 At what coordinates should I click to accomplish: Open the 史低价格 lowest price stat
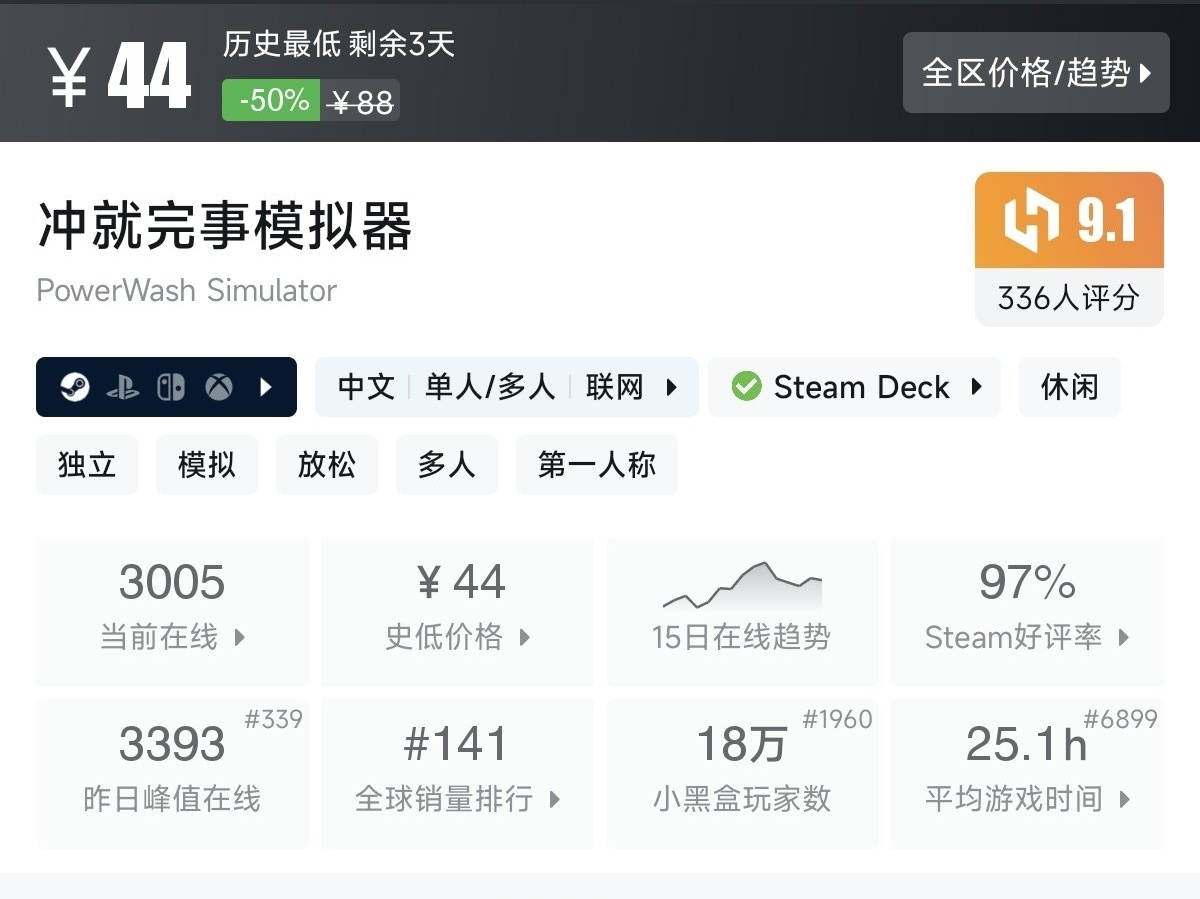coord(457,611)
